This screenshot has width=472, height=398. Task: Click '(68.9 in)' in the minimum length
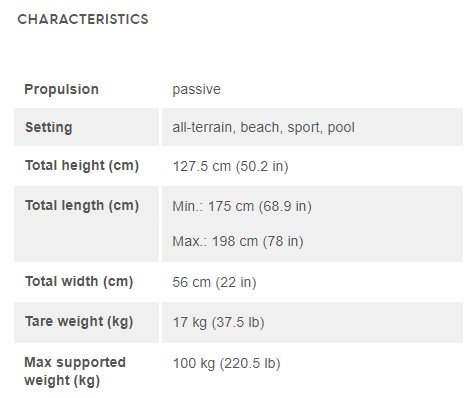(285, 206)
